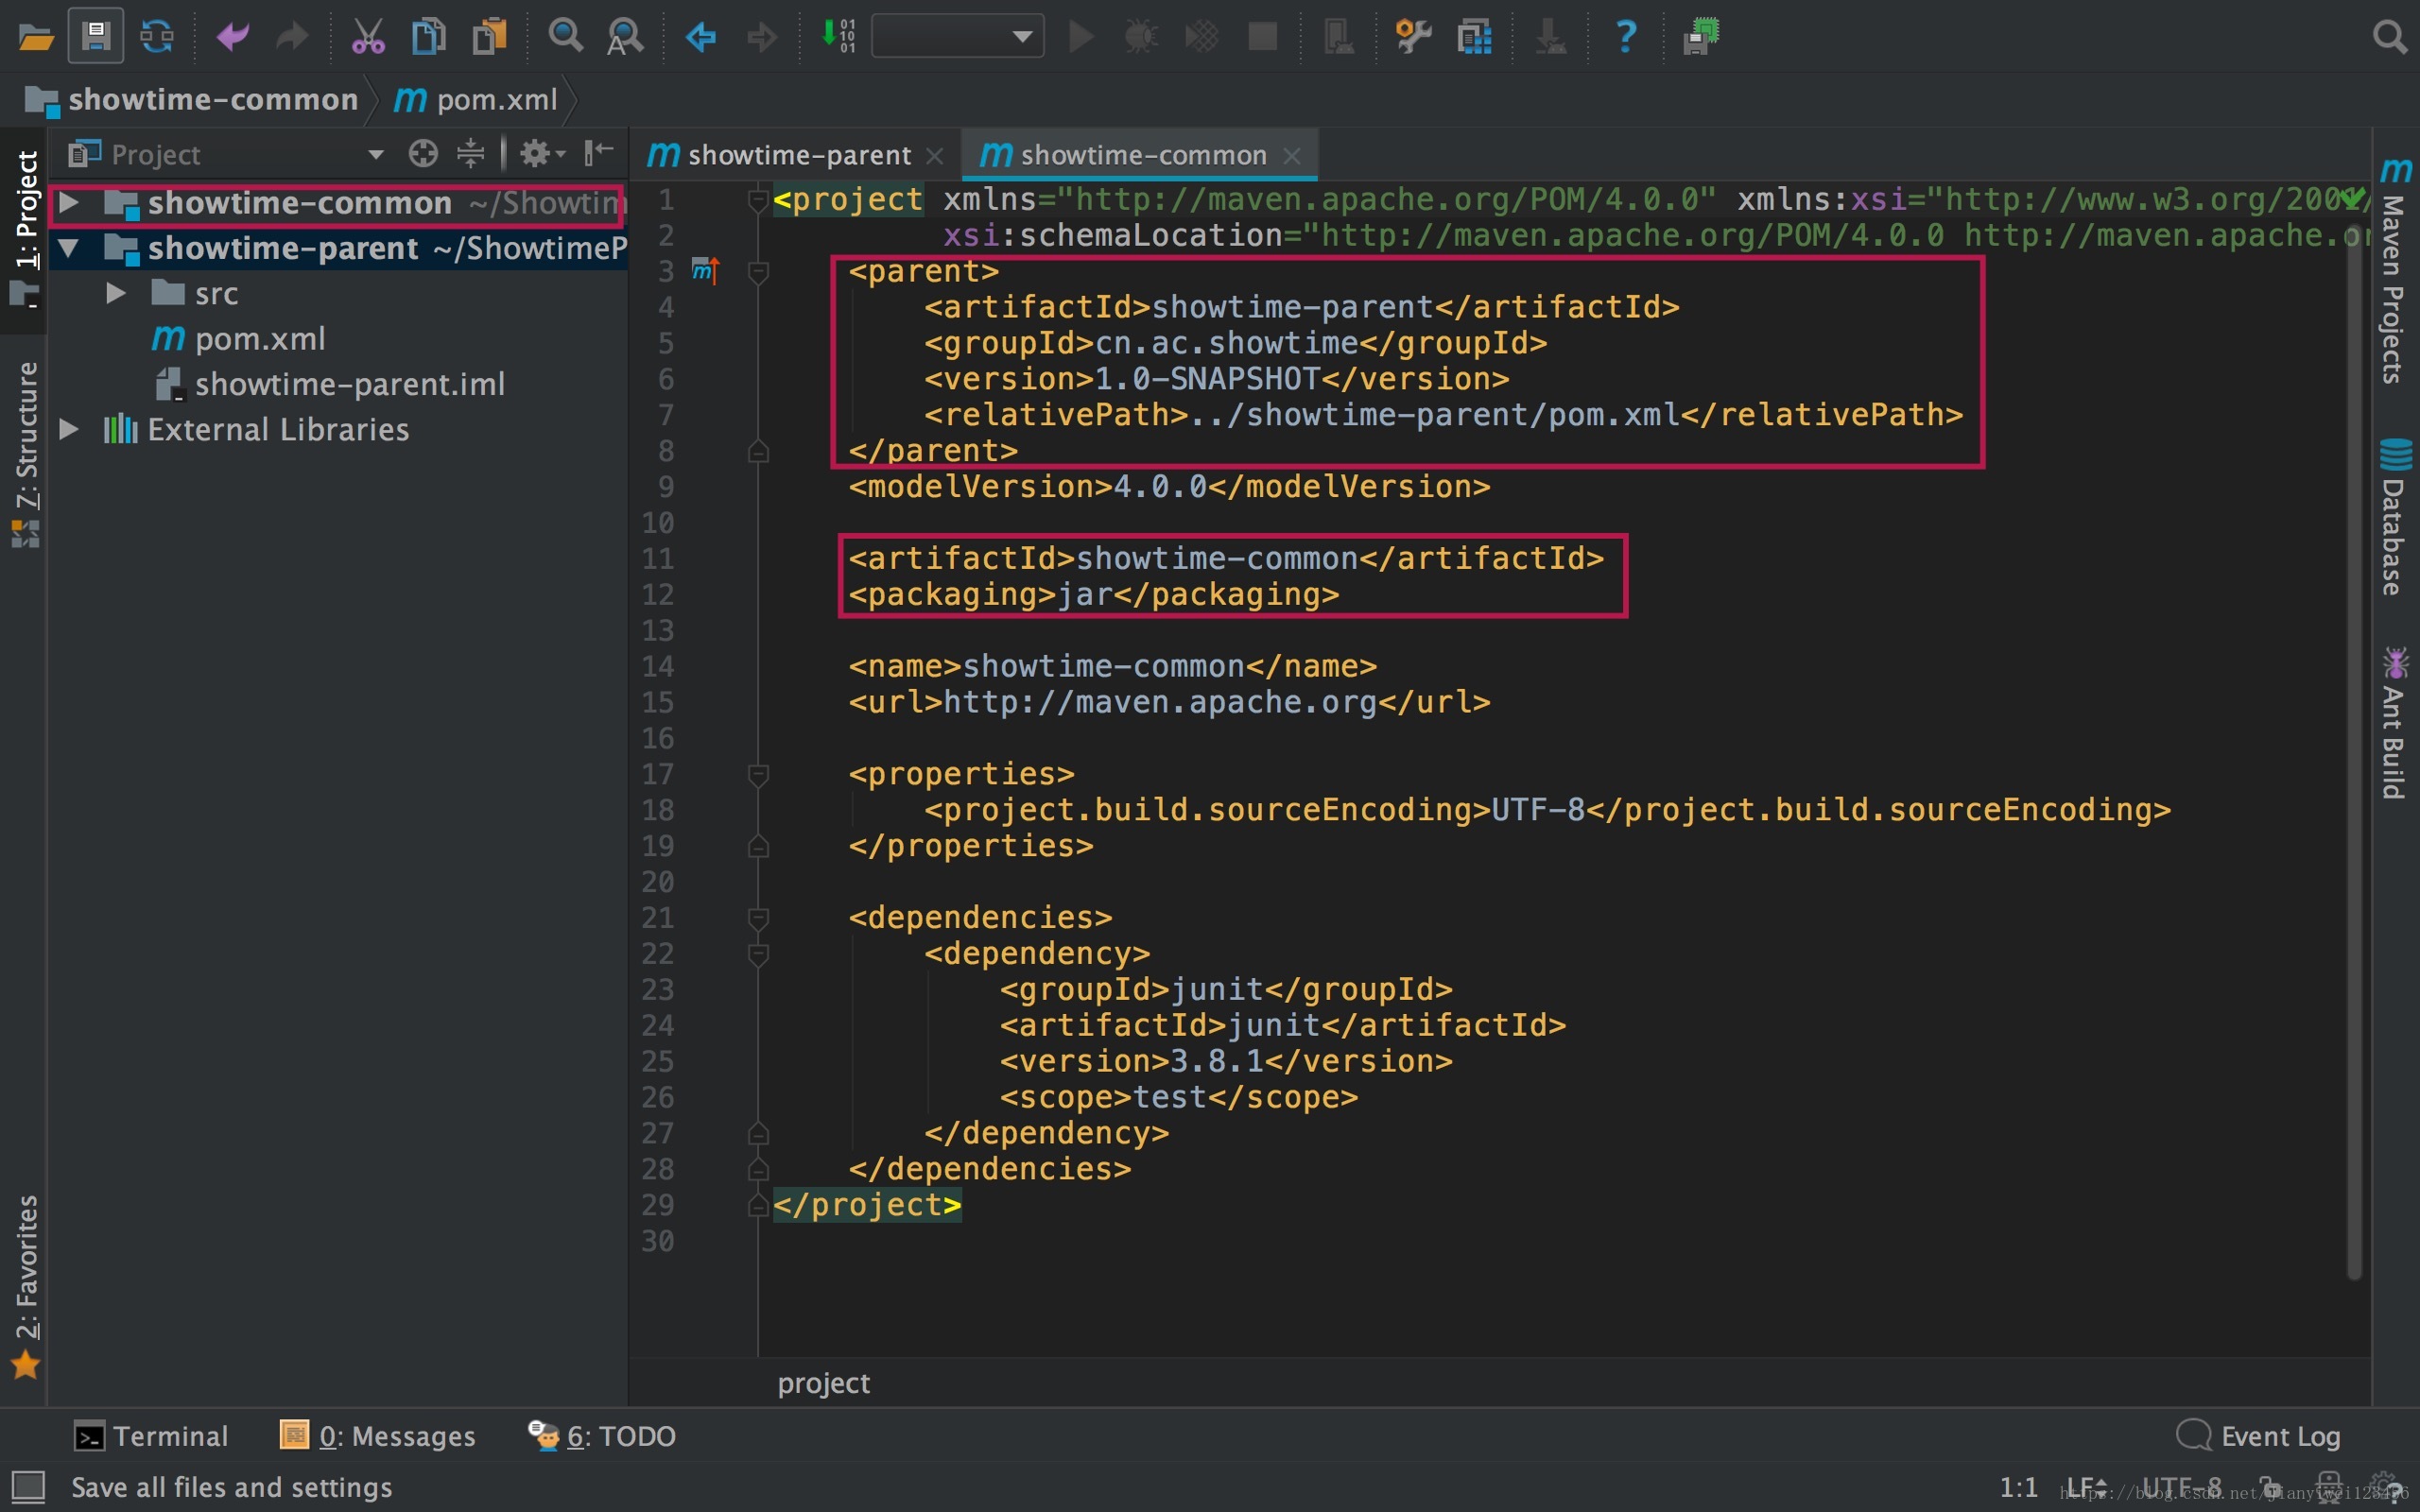2420x1512 pixels.
Task: Open the Event Log
Action: pyautogui.click(x=2259, y=1436)
